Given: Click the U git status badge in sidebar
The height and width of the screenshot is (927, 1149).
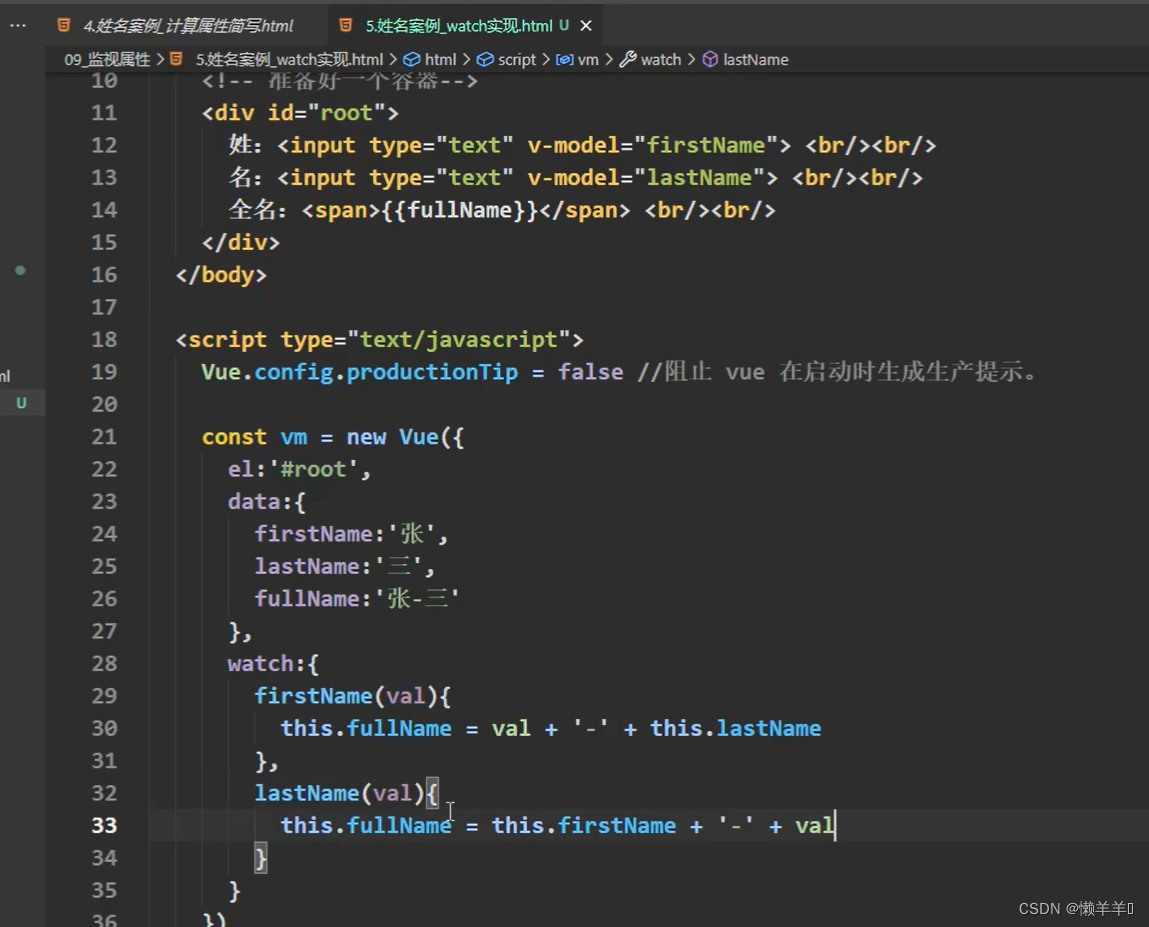Looking at the screenshot, I should point(21,404).
